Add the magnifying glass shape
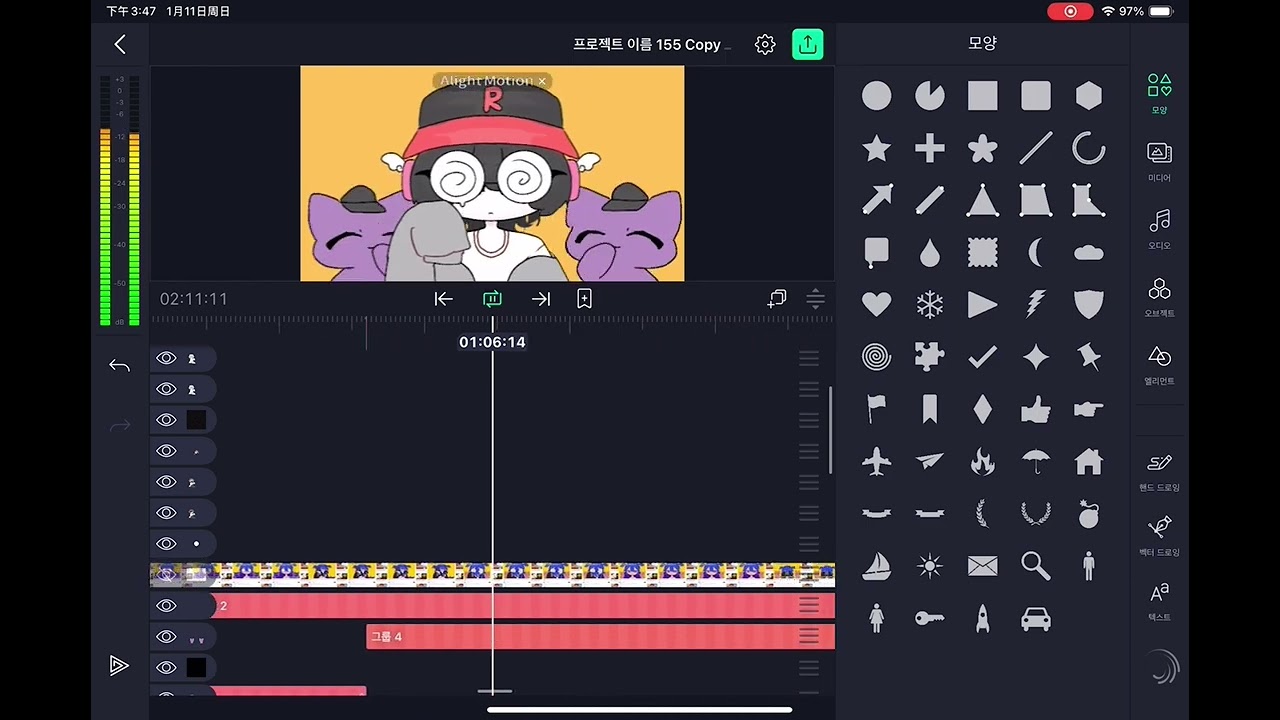Viewport: 1280px width, 720px height. [x=1035, y=565]
